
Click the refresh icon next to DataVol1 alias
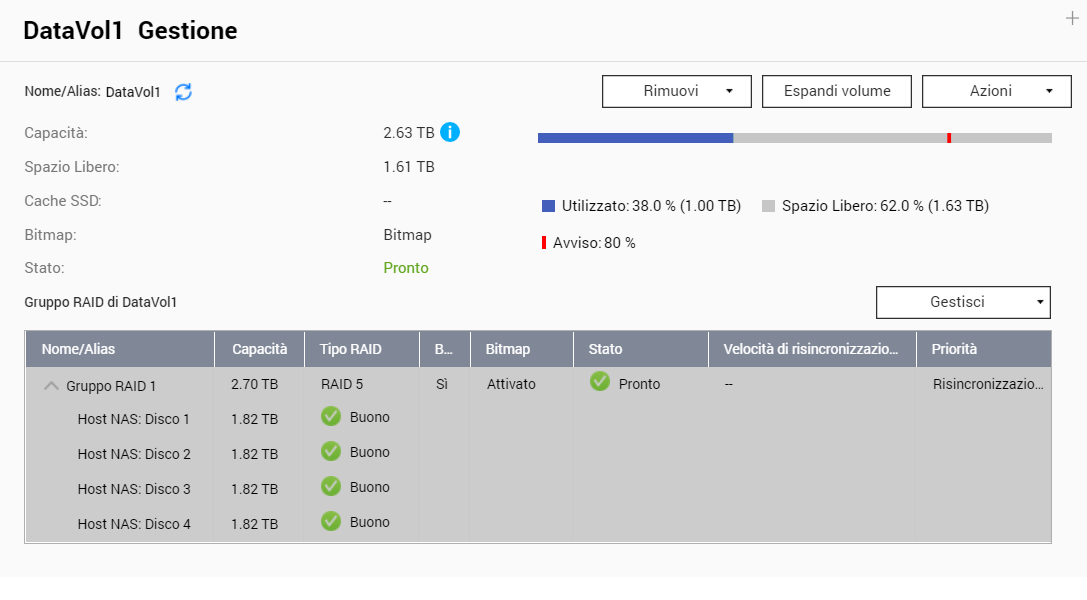pos(183,92)
